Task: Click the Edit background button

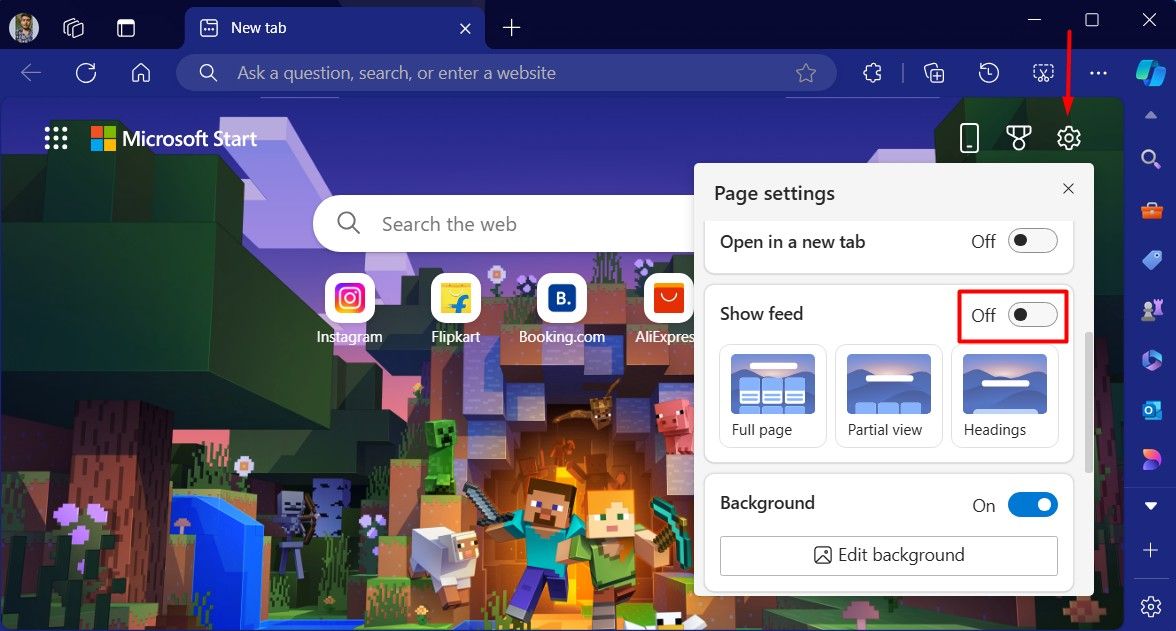Action: (x=889, y=555)
